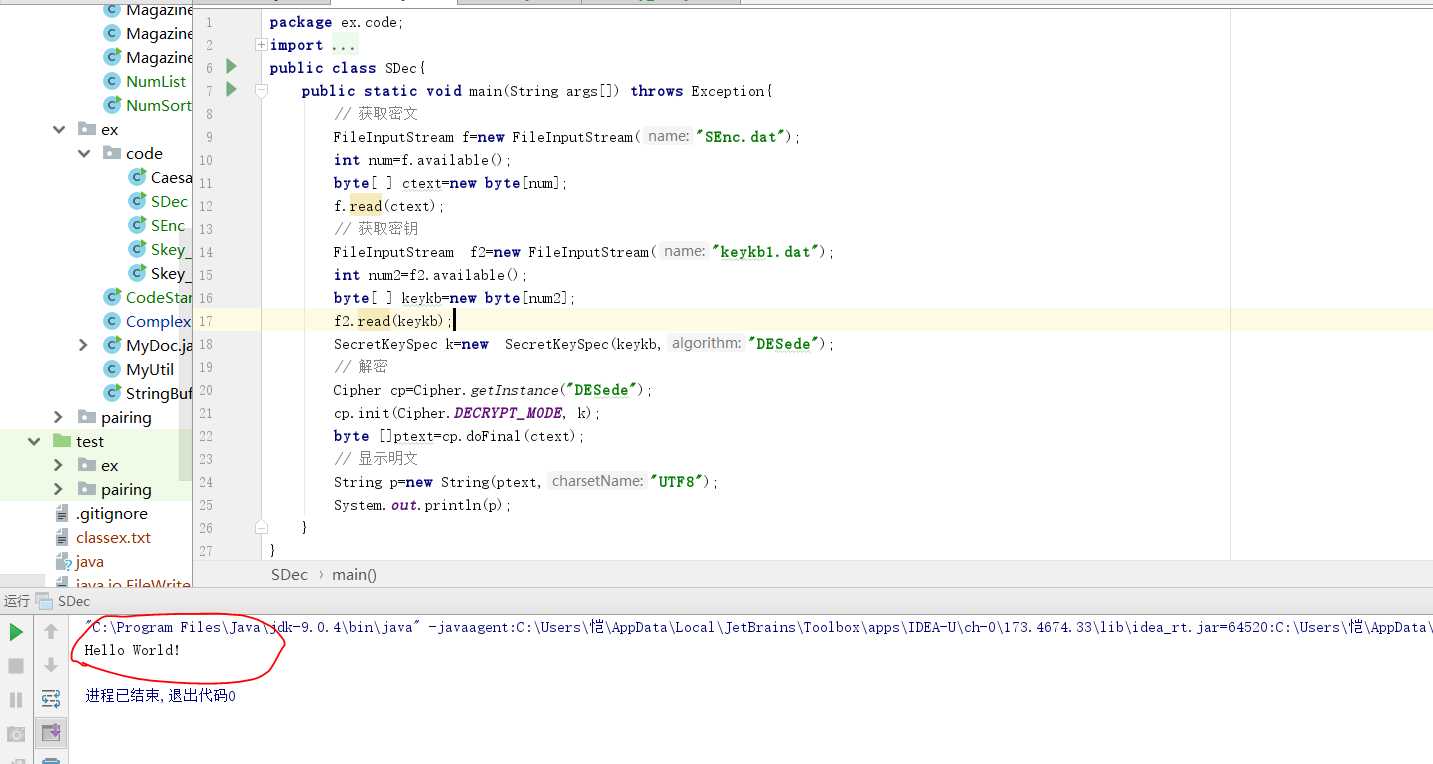
Task: Expand the pairing package under test
Action: tap(58, 489)
